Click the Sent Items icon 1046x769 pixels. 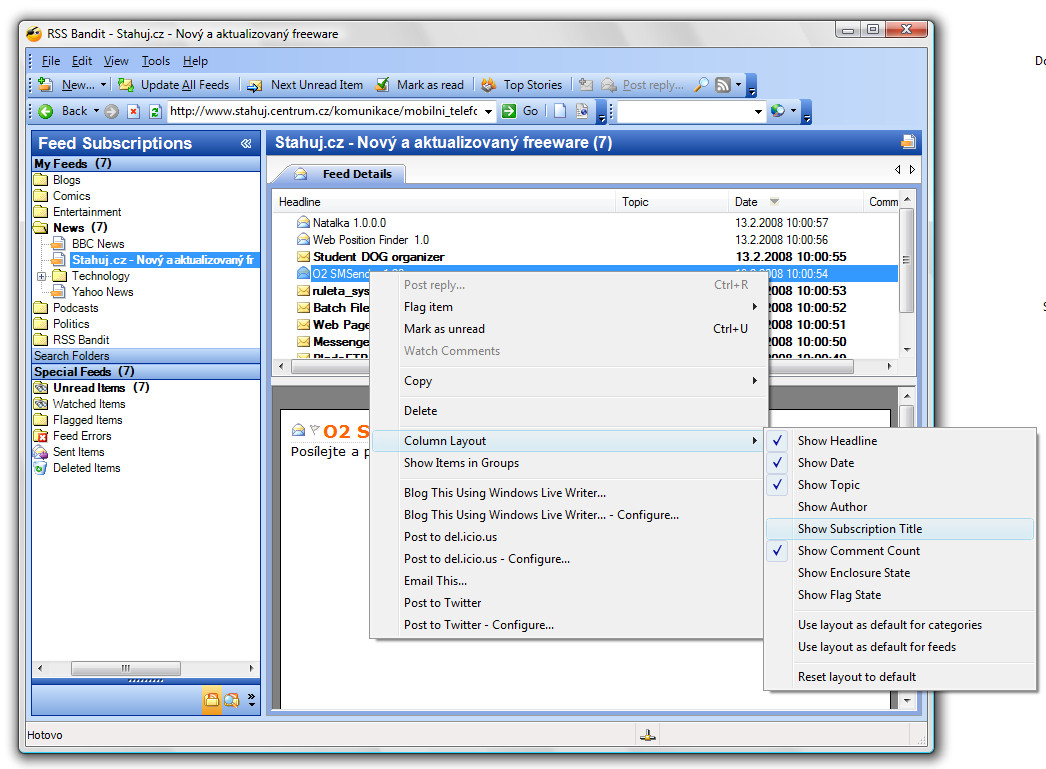(41, 452)
